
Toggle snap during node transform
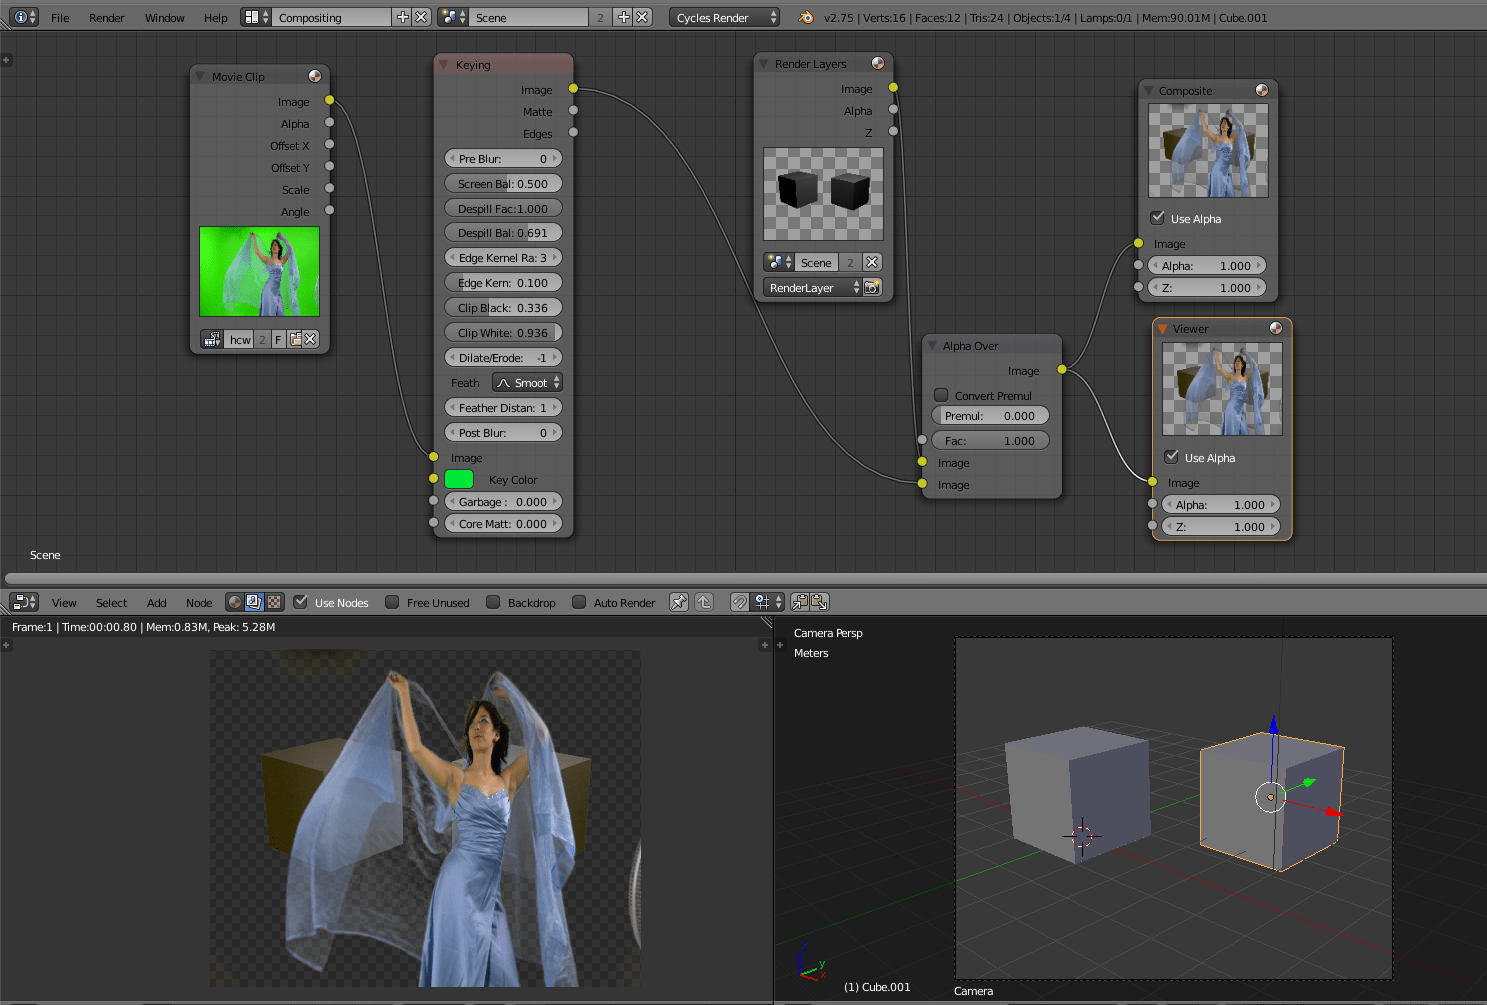tap(739, 602)
